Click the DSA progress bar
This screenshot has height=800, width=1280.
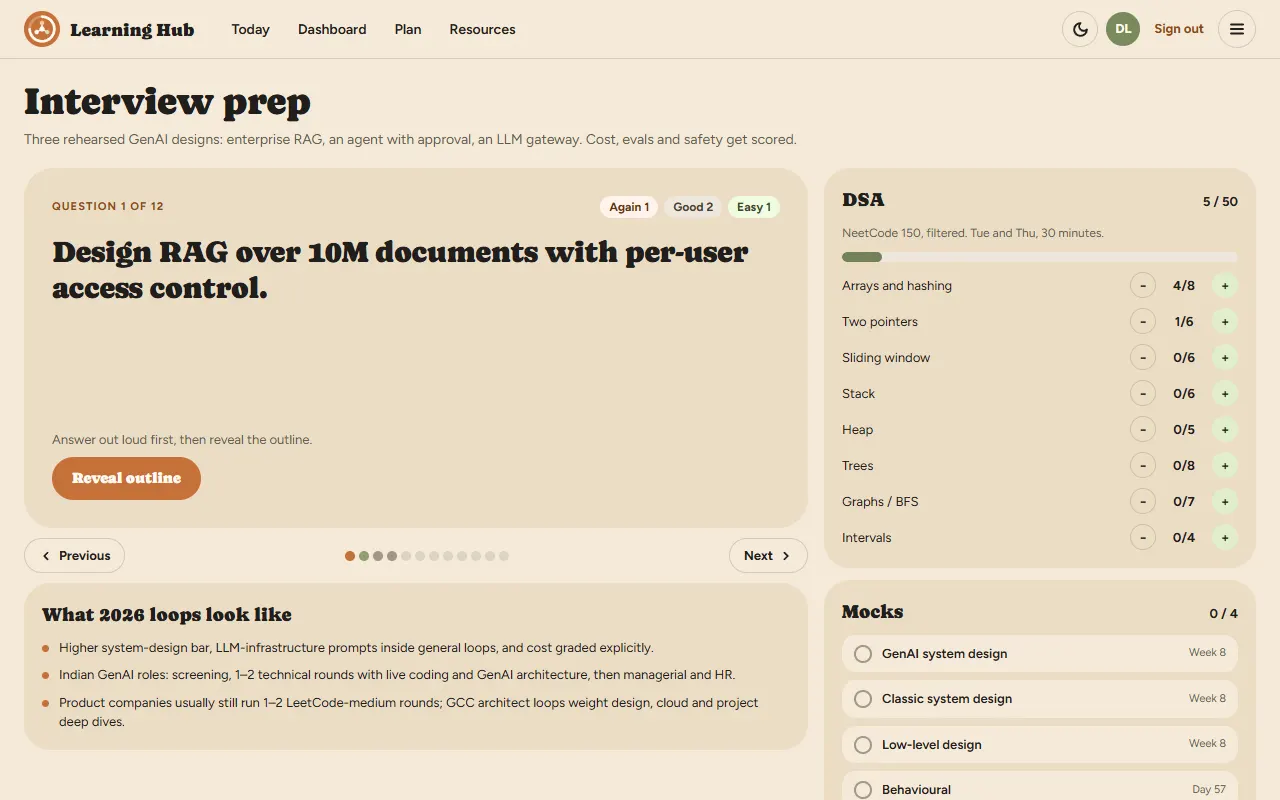[1040, 257]
